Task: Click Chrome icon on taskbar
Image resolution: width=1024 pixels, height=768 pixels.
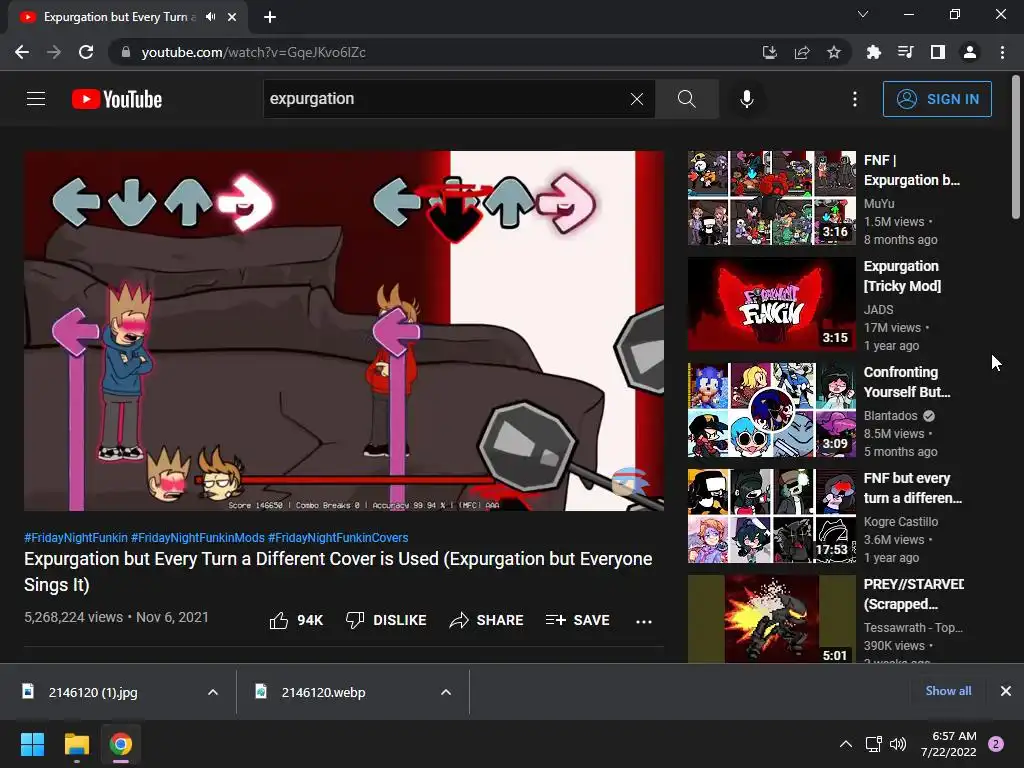Action: point(121,744)
